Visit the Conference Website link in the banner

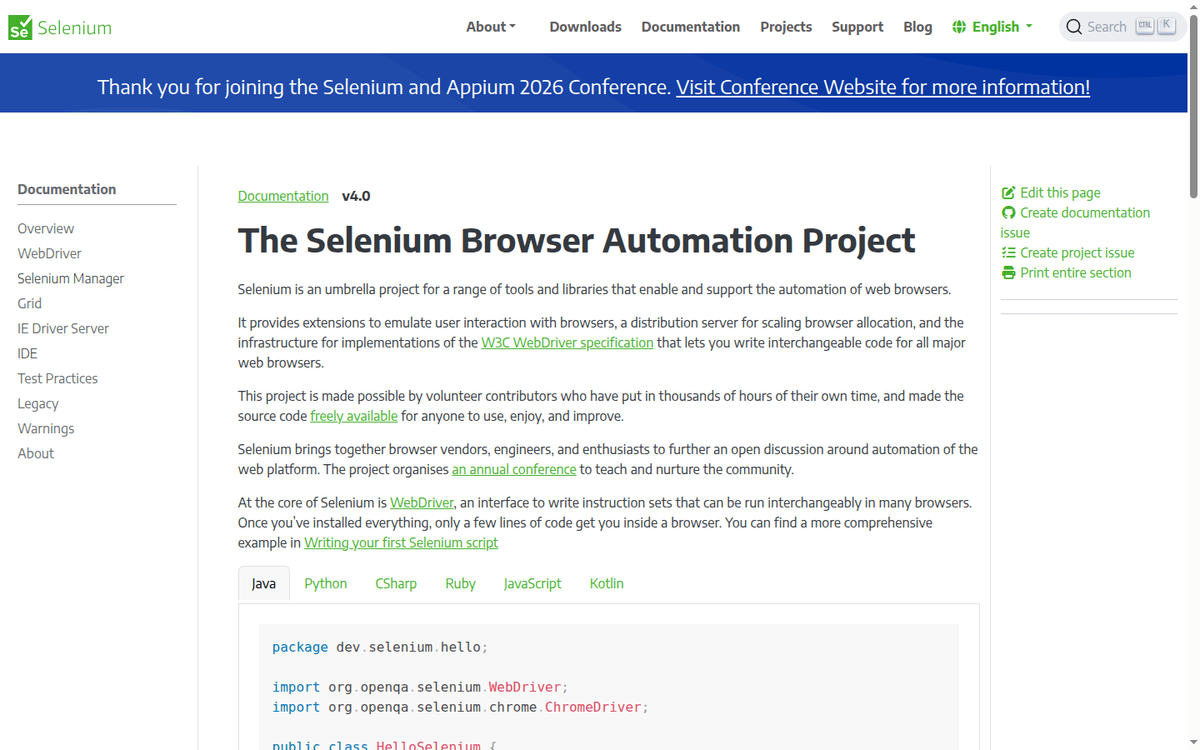(x=883, y=87)
